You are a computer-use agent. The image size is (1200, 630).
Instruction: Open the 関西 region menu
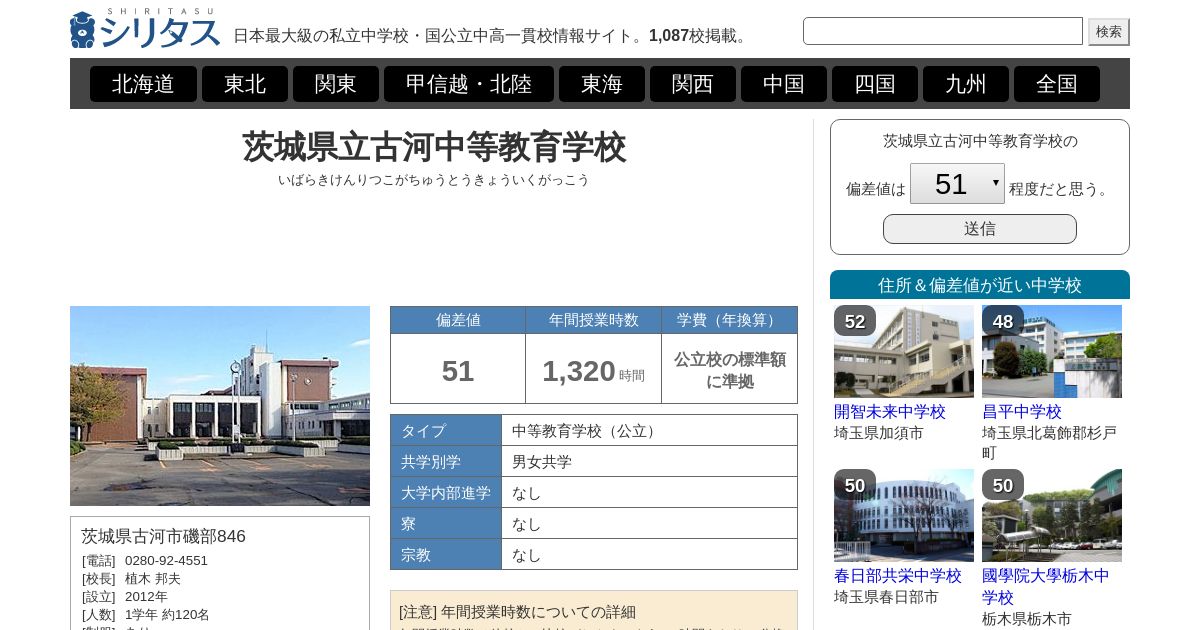pos(693,84)
